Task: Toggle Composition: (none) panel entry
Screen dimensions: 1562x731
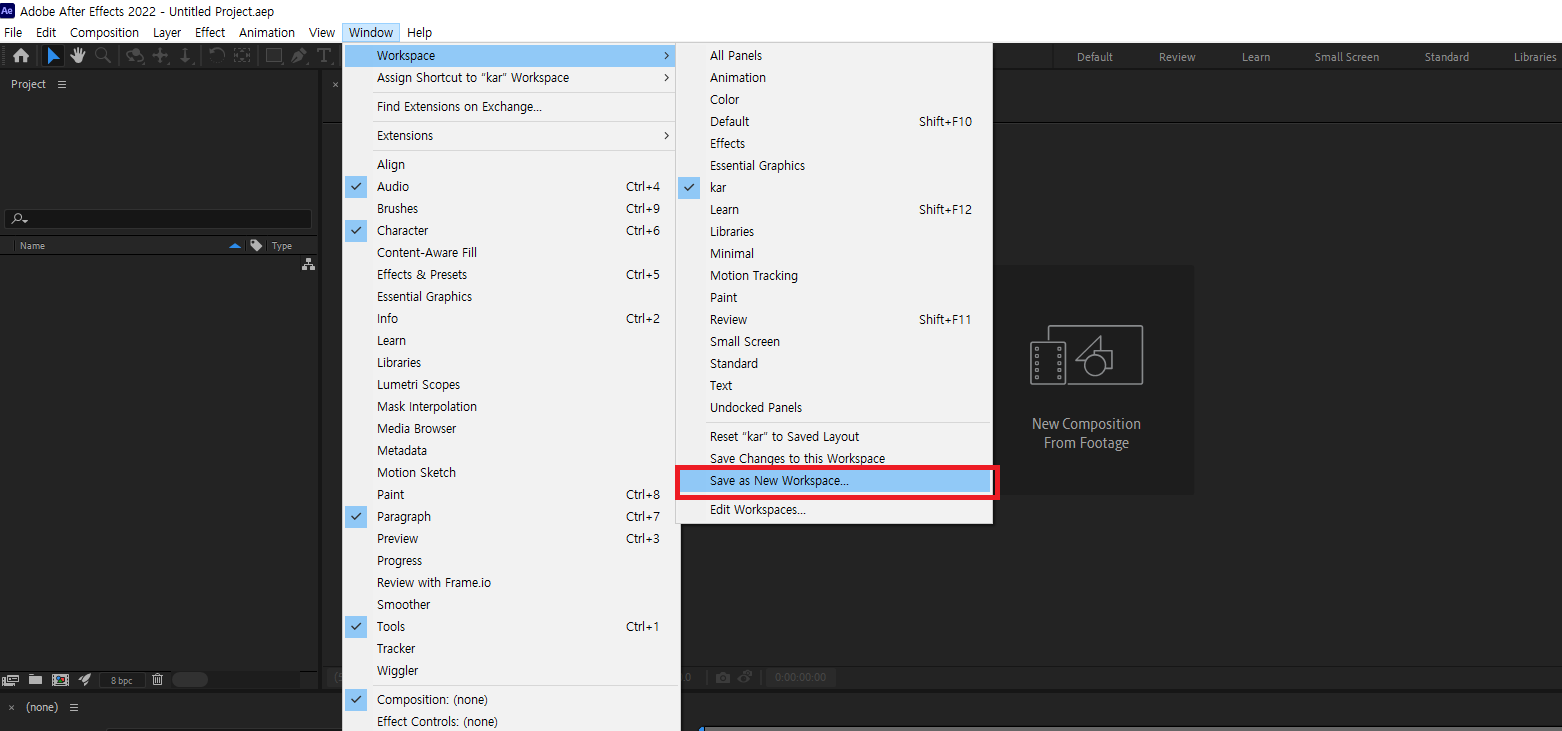Action: [x=510, y=700]
